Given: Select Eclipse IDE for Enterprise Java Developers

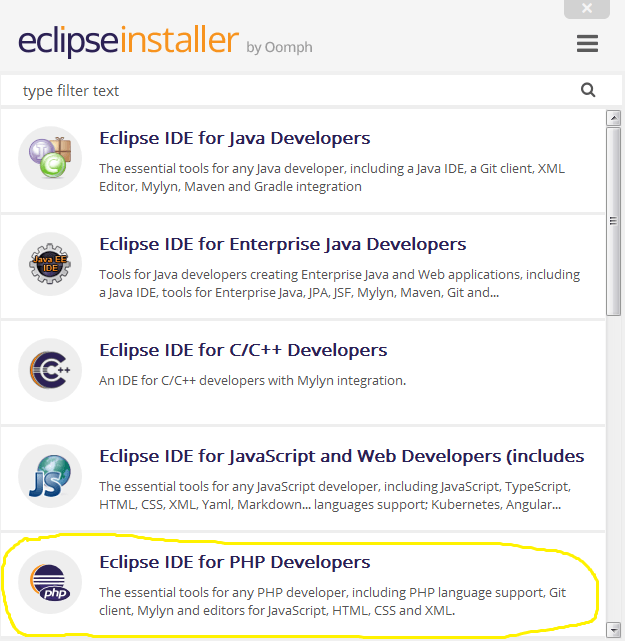Looking at the screenshot, I should (x=282, y=244).
